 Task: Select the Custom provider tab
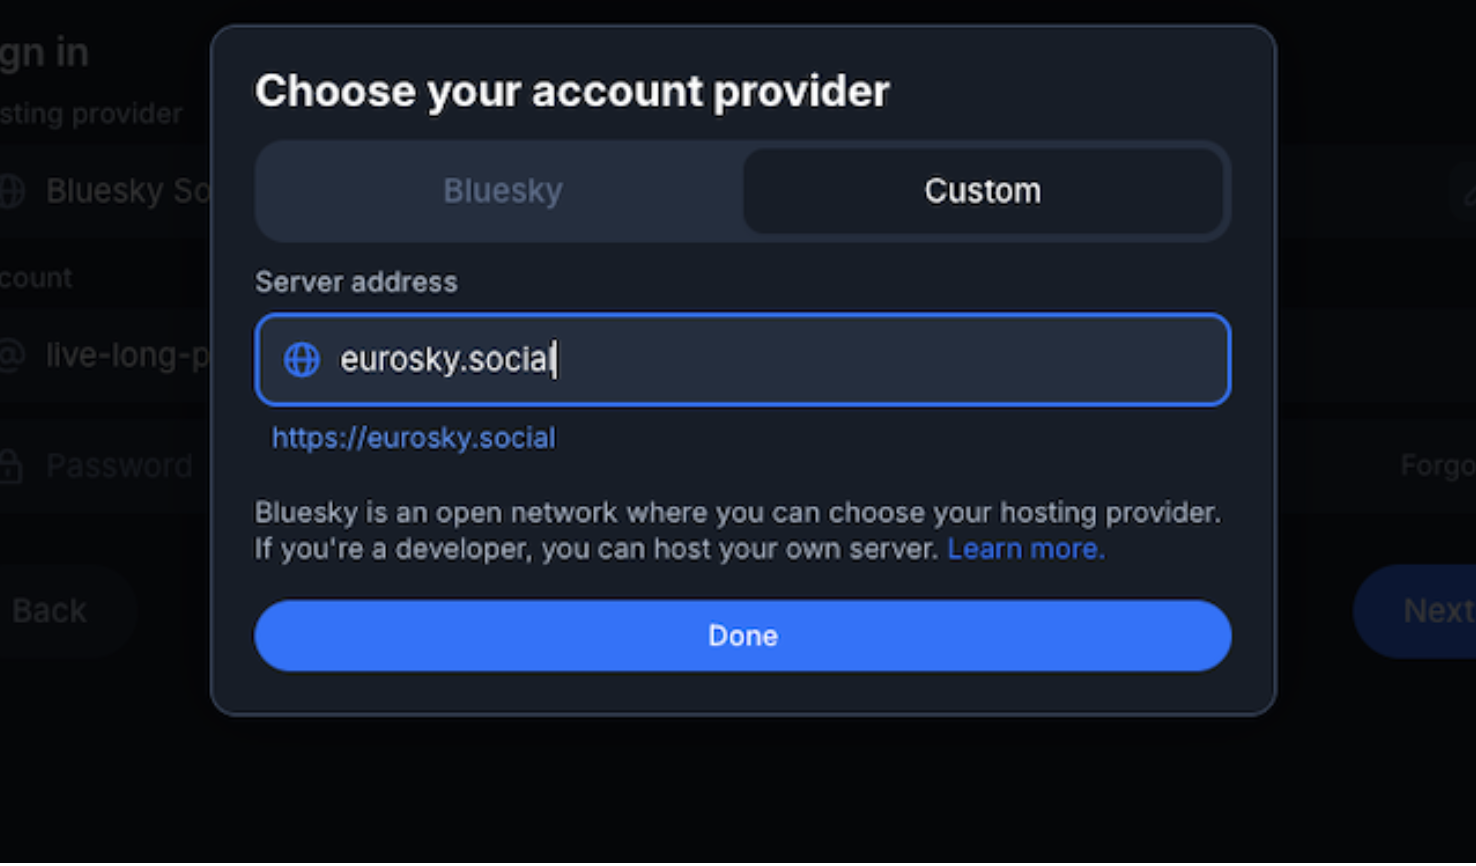pyautogui.click(x=983, y=191)
